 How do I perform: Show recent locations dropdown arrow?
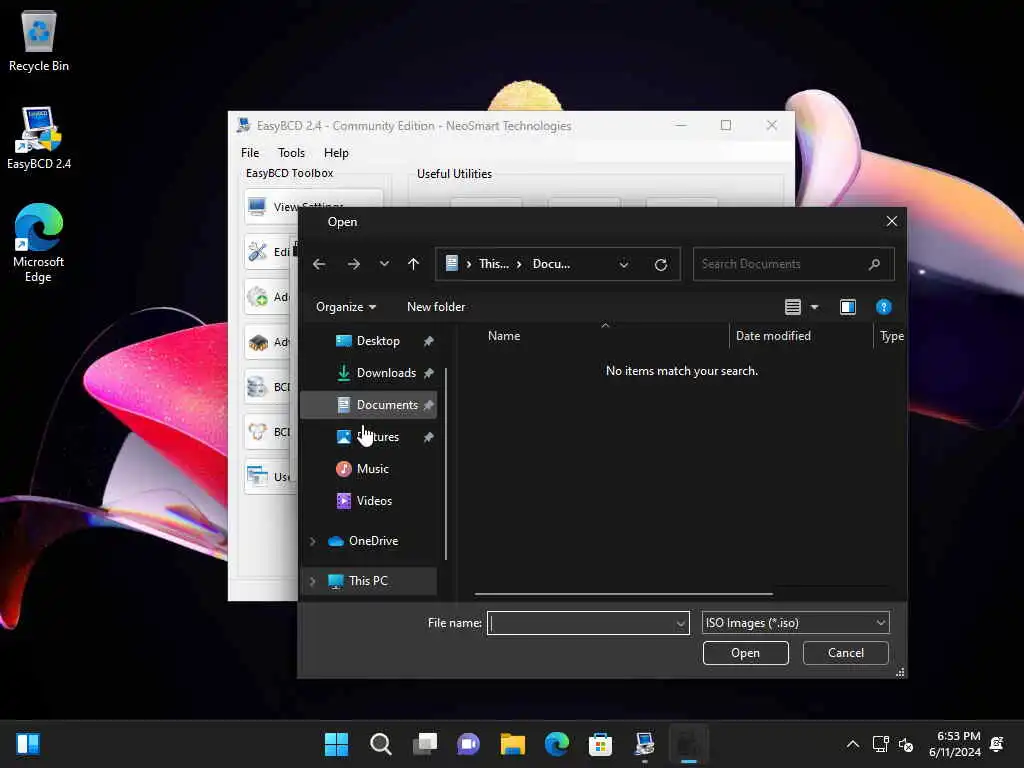coord(384,264)
